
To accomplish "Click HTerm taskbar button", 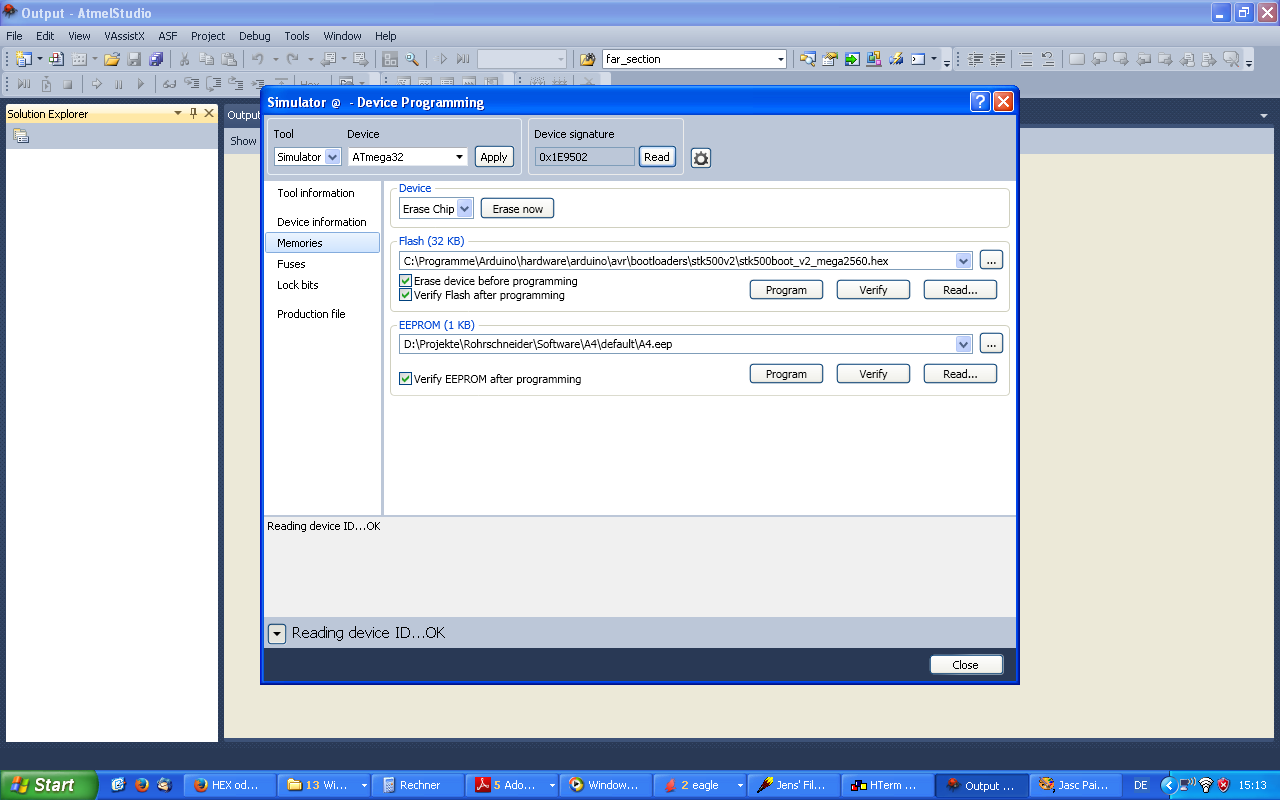I will pyautogui.click(x=886, y=785).
